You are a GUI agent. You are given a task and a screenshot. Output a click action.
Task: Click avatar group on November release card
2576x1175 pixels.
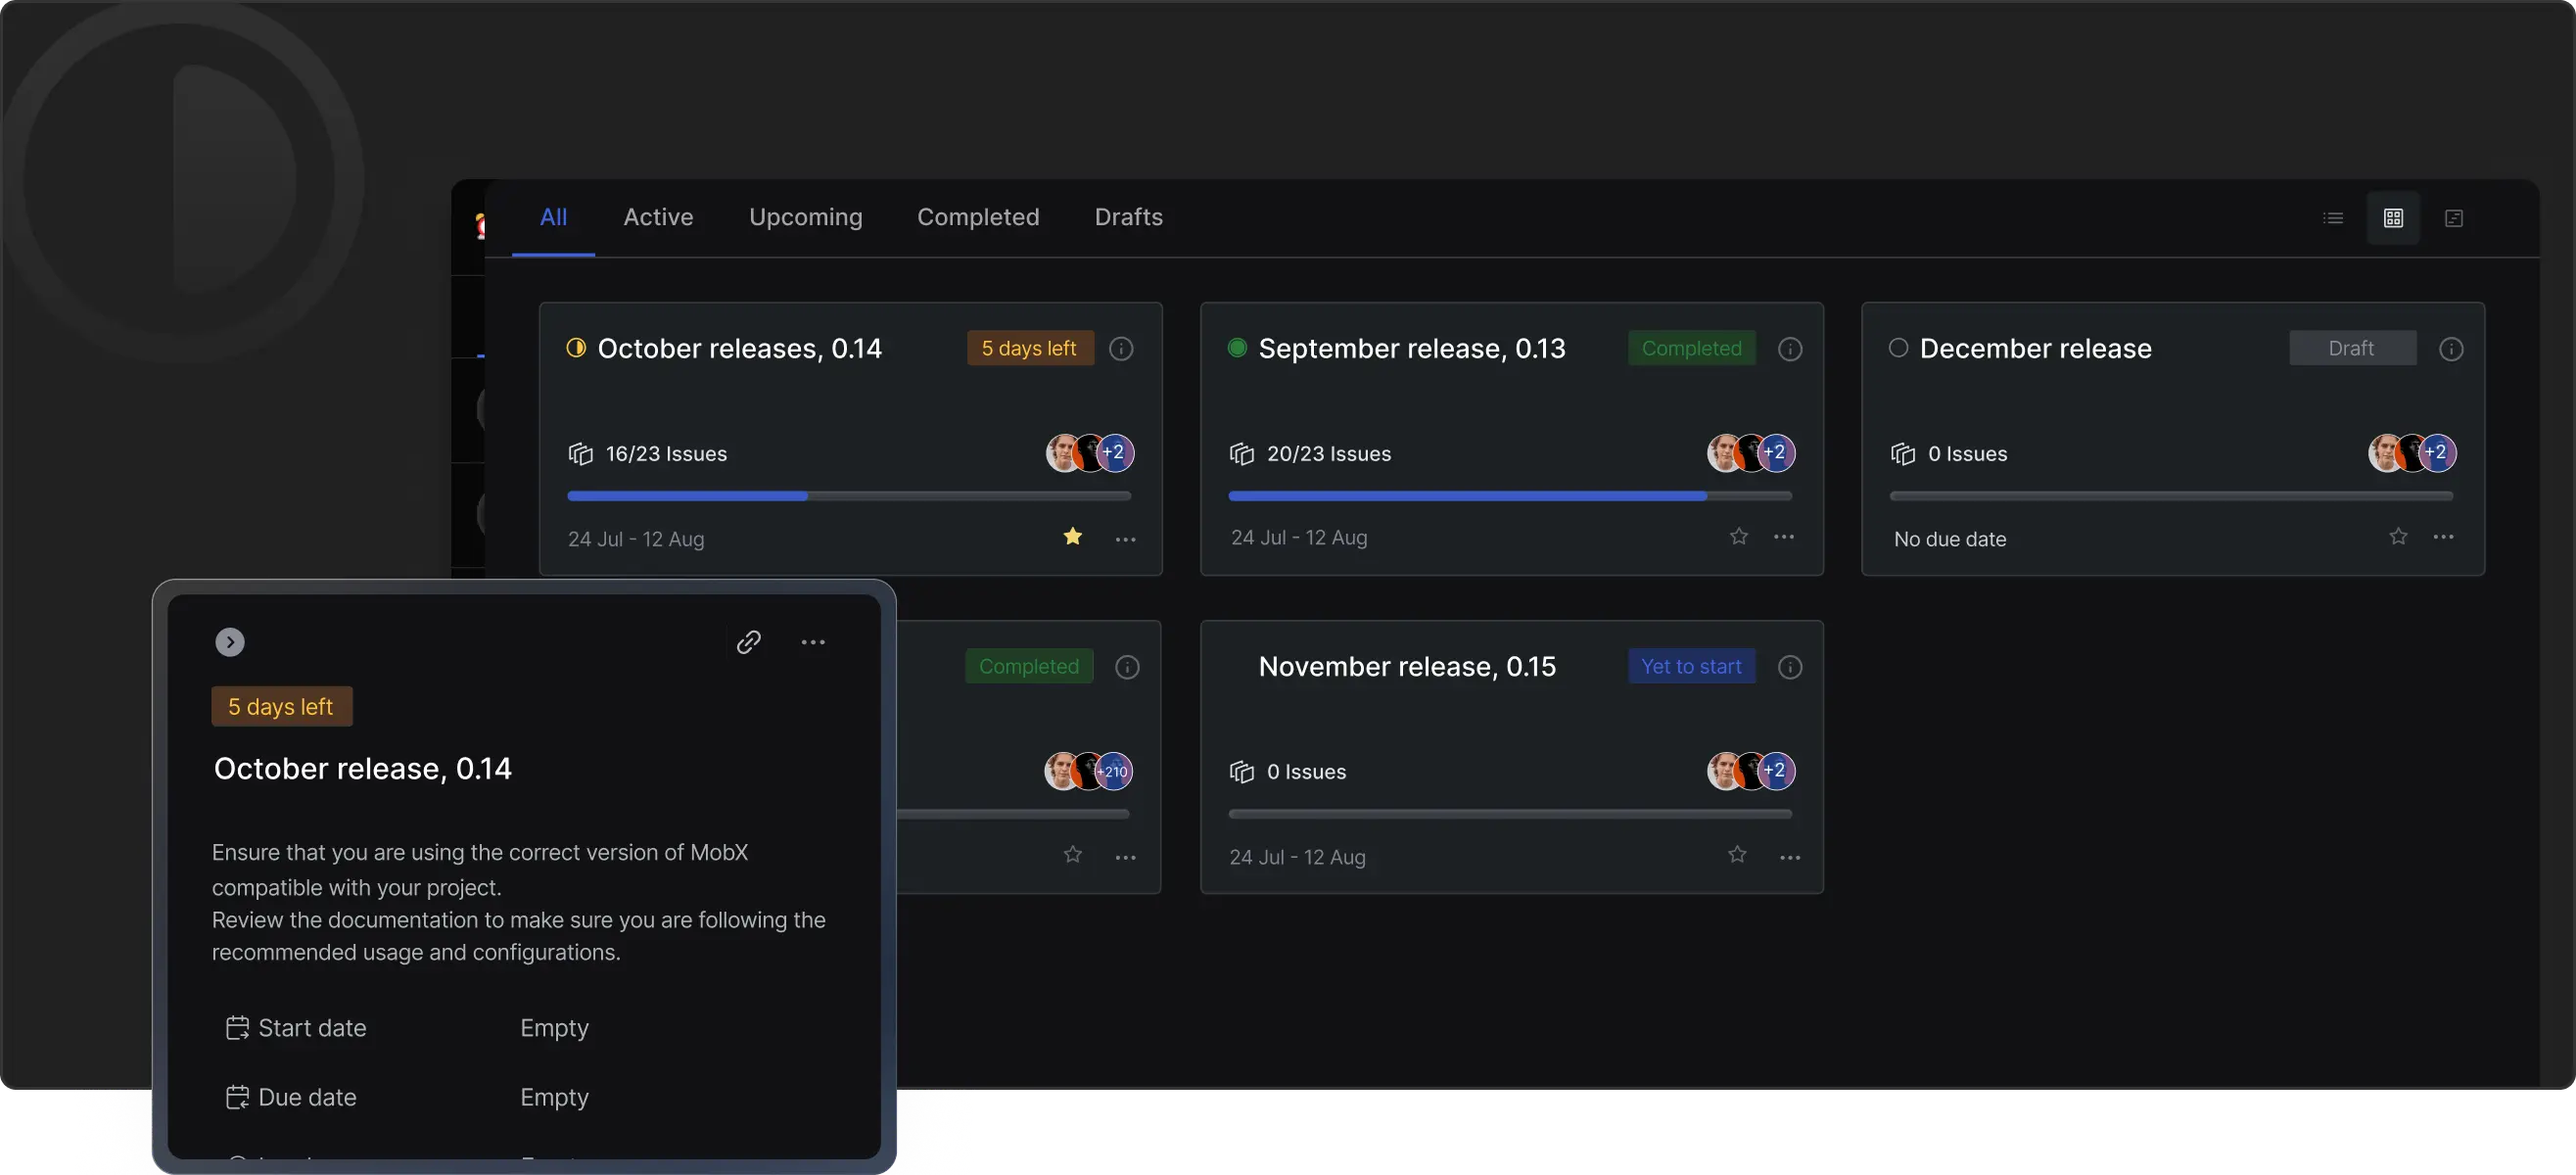pos(1751,771)
